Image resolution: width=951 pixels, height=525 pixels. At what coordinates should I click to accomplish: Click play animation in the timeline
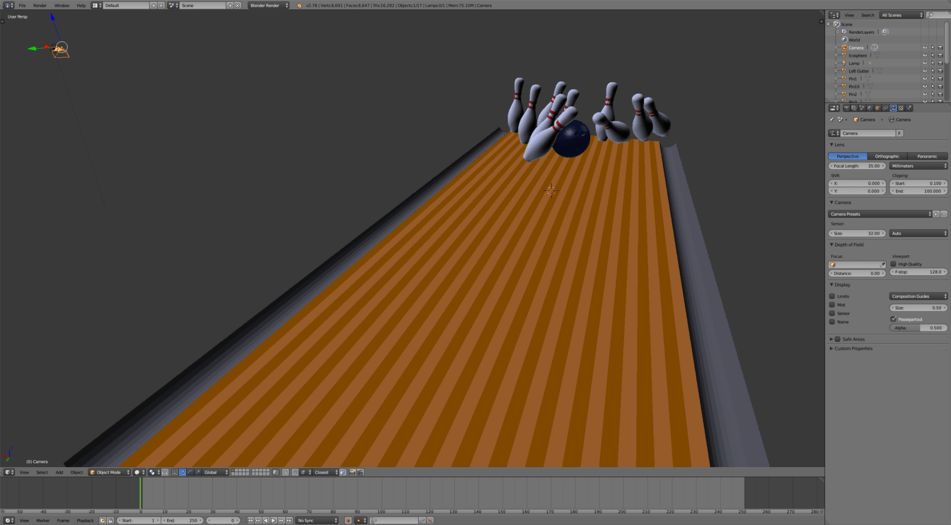(274, 520)
